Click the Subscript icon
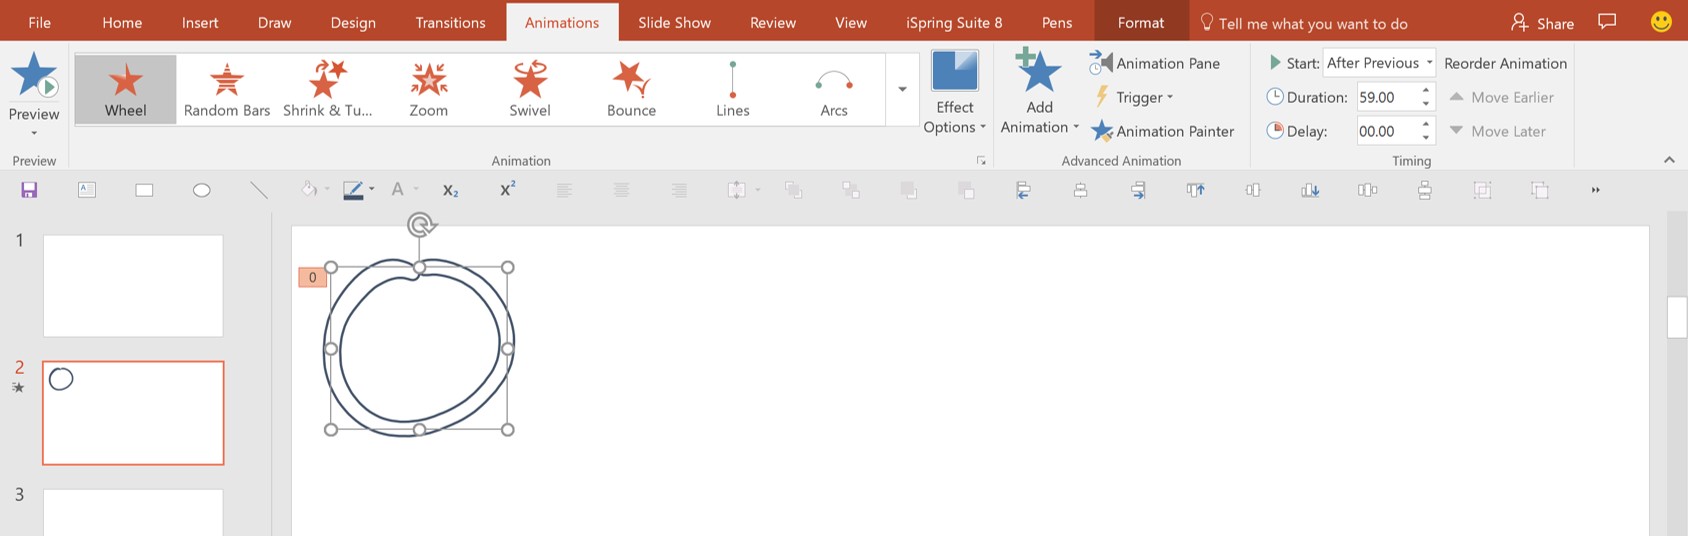Viewport: 1688px width, 536px height. (450, 190)
